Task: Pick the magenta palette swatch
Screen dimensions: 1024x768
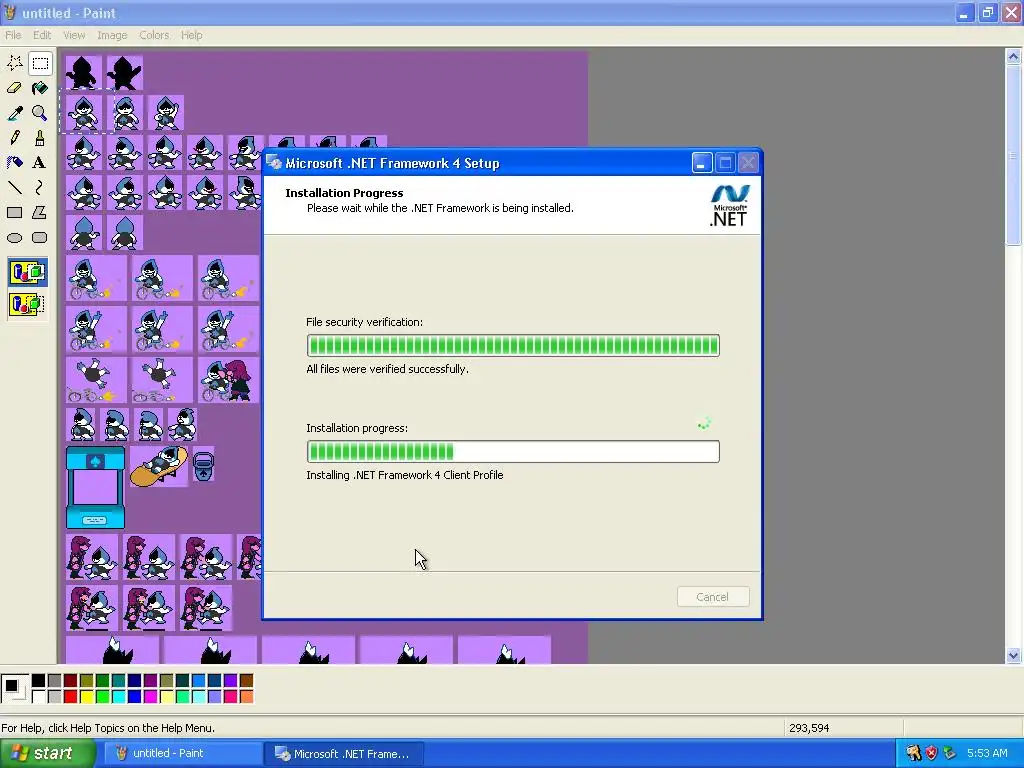Action: tap(150, 697)
